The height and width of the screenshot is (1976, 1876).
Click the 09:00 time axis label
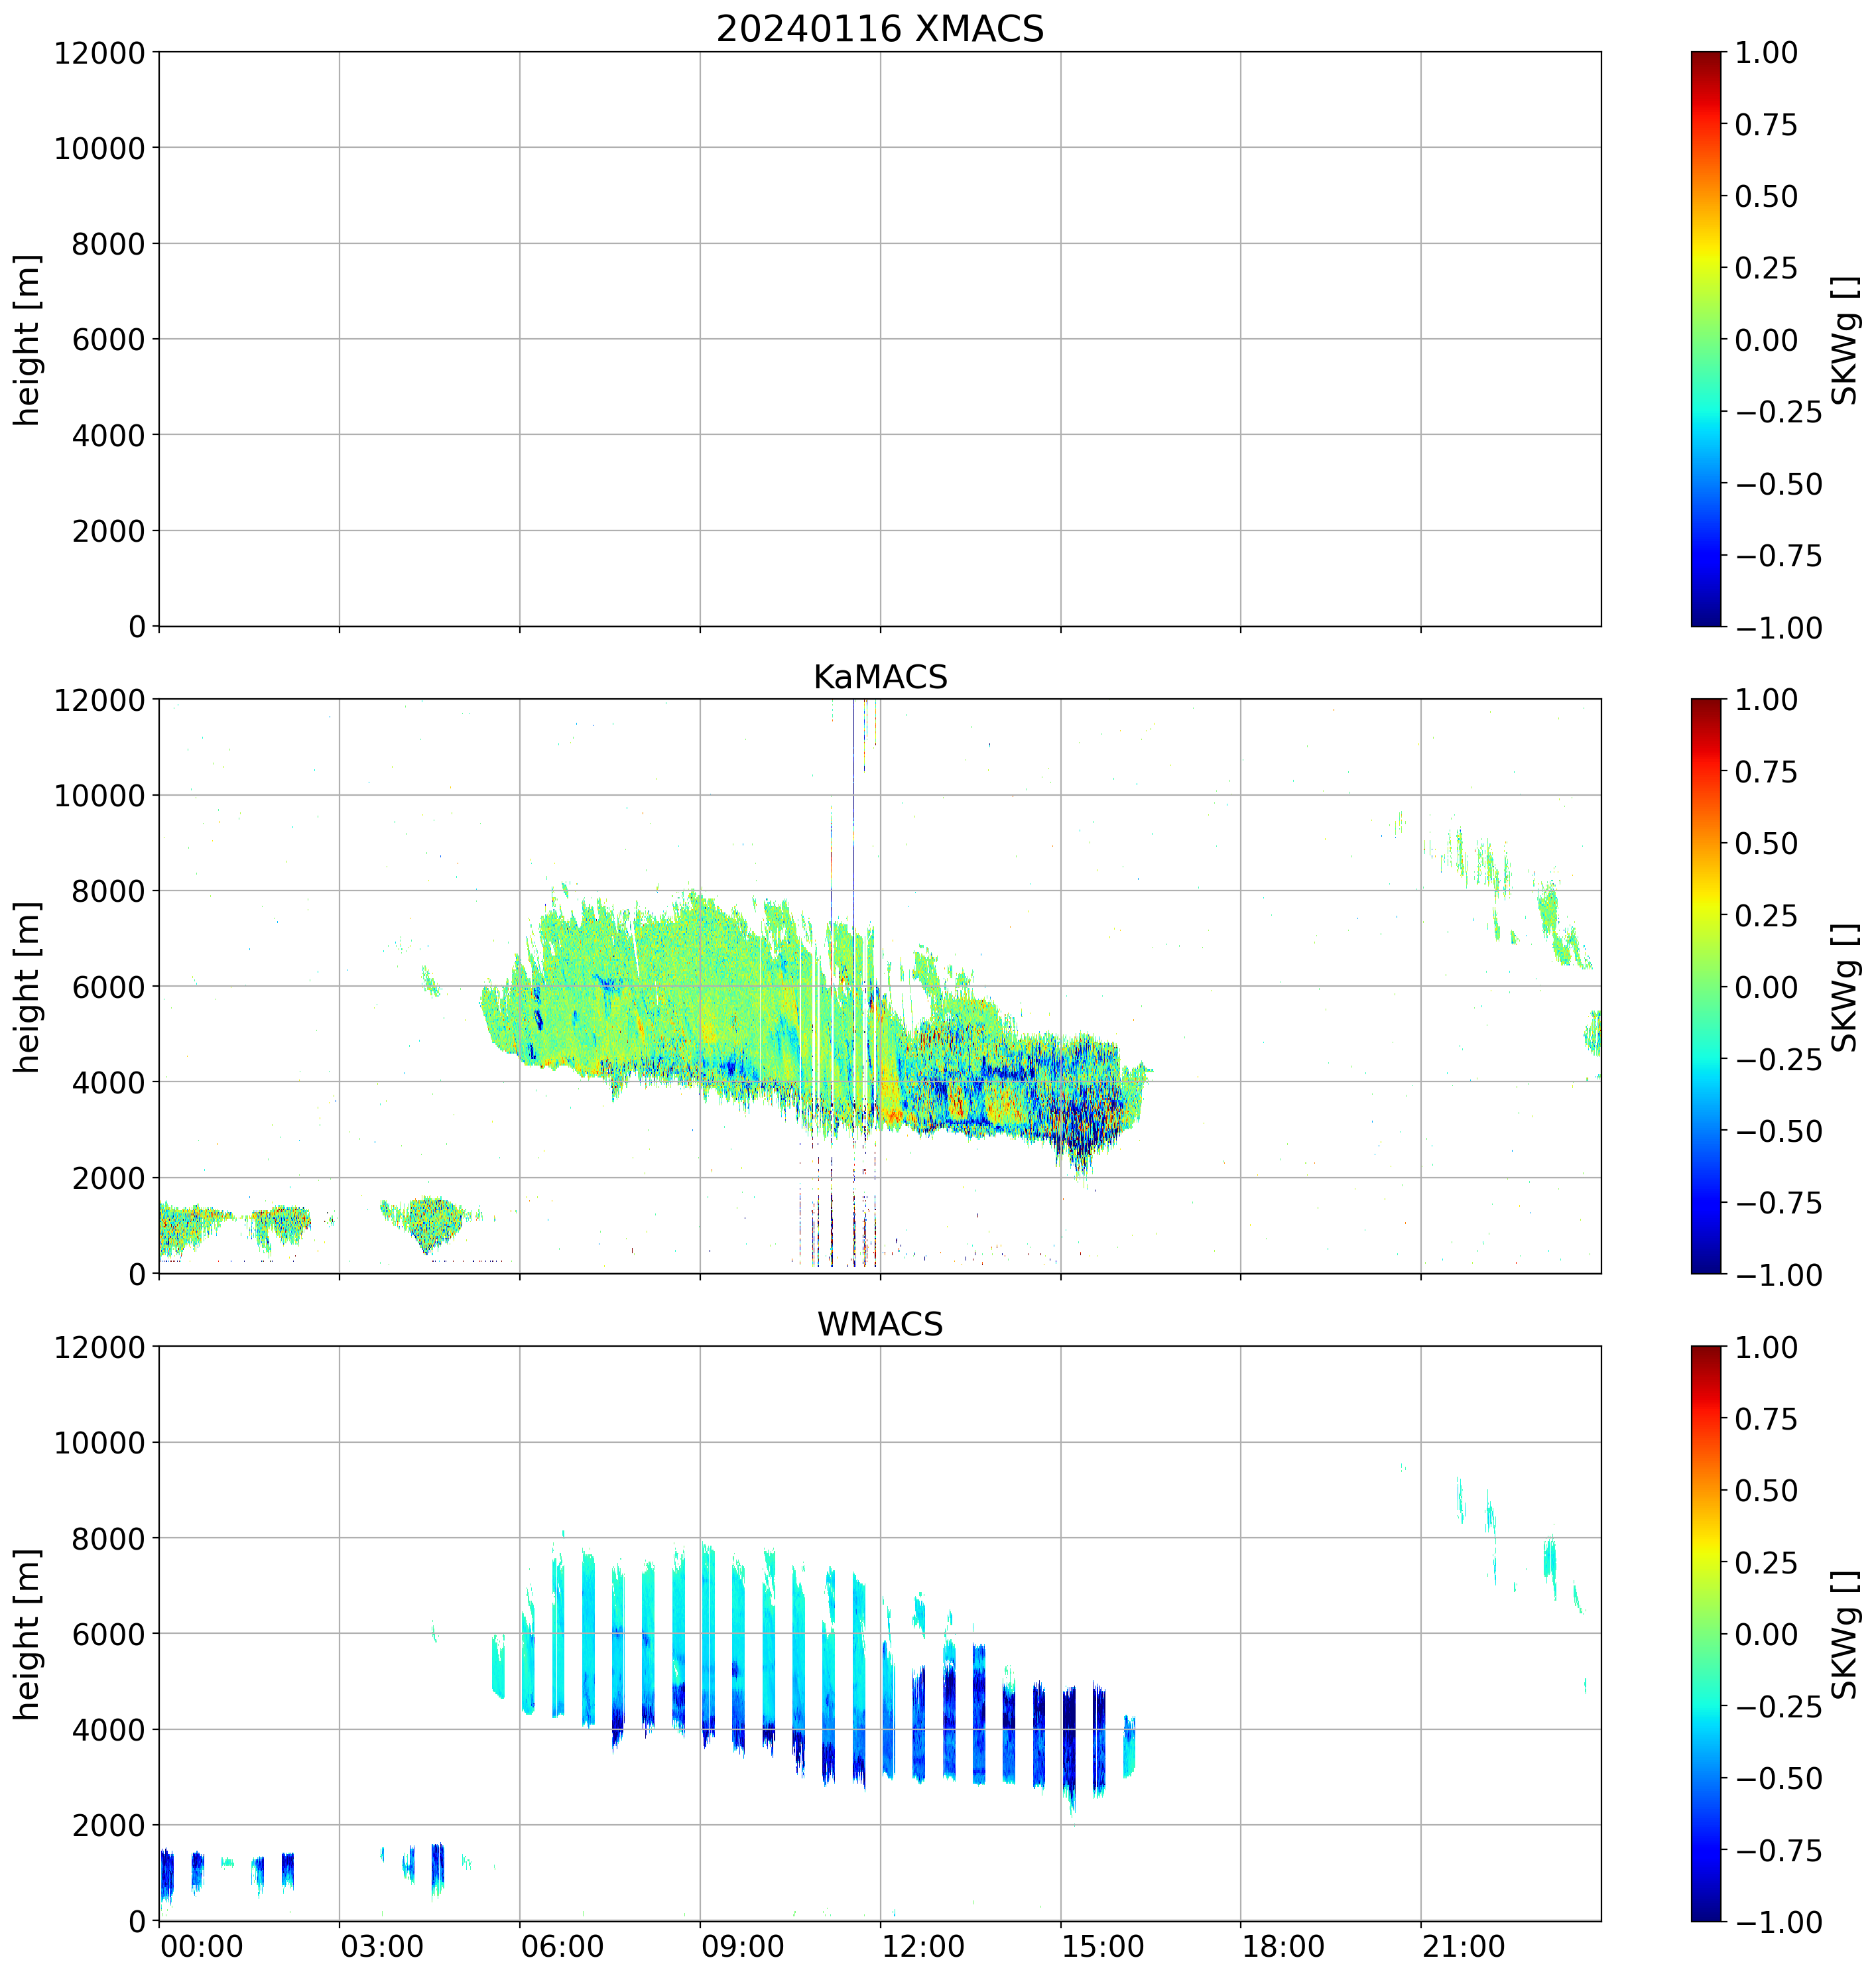click(x=742, y=1946)
